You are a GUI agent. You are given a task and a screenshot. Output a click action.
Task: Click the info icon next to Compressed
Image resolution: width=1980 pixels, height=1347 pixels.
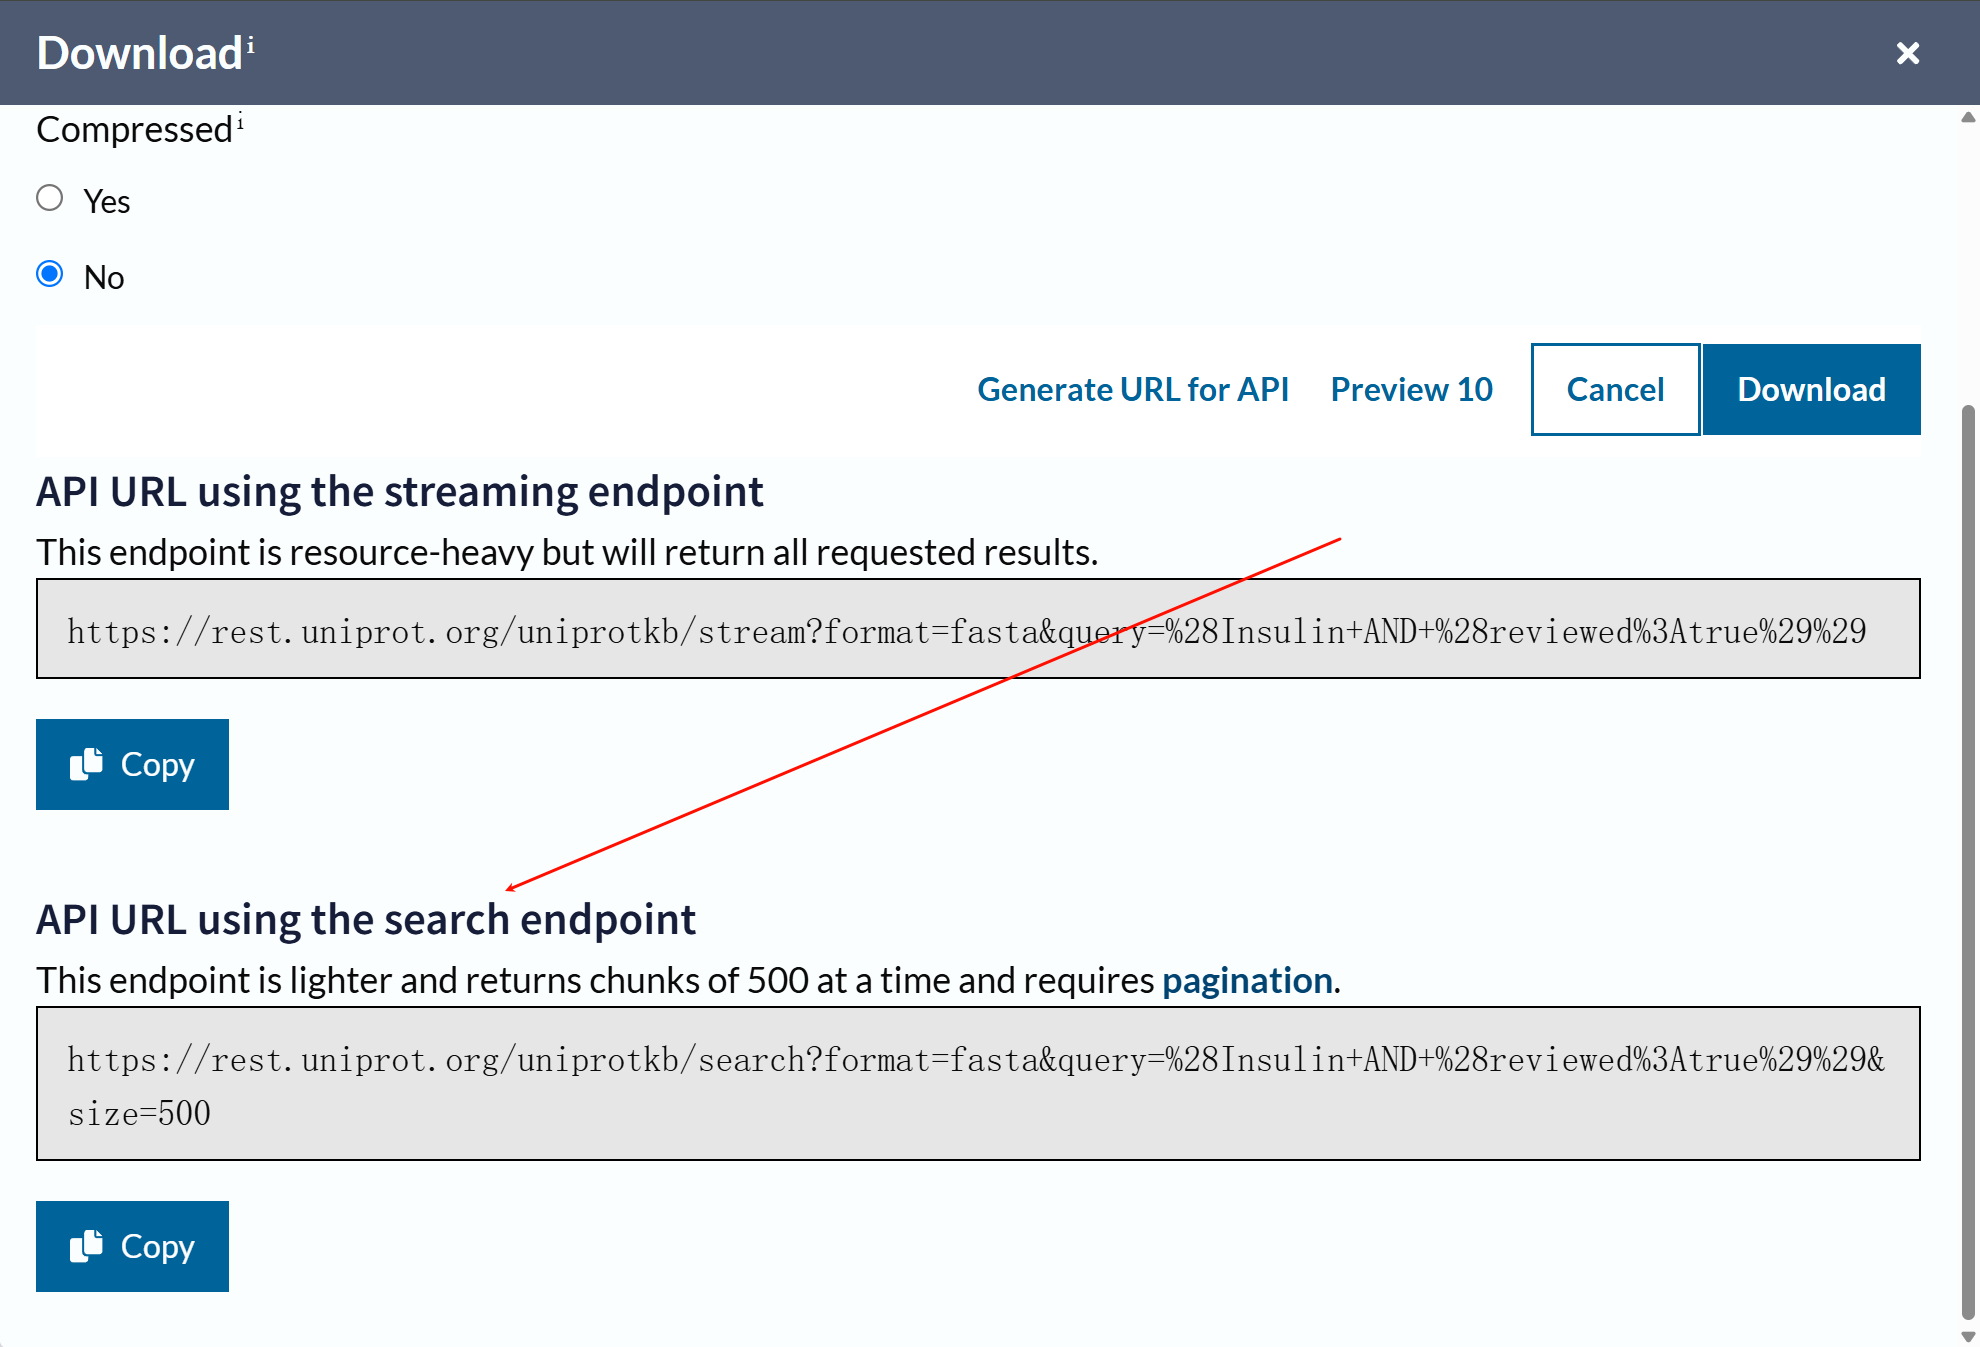240,122
